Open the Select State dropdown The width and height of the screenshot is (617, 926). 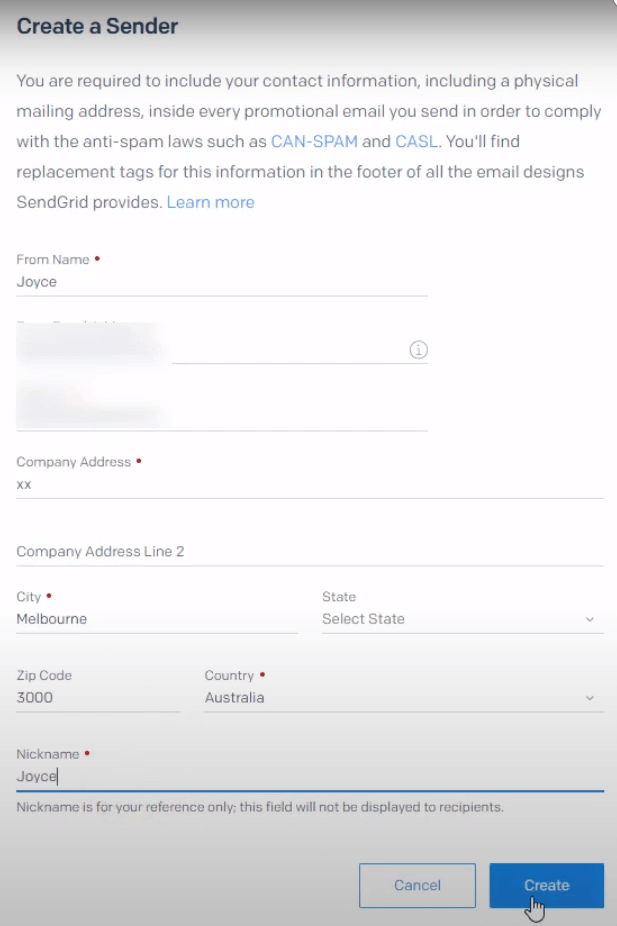click(450, 619)
